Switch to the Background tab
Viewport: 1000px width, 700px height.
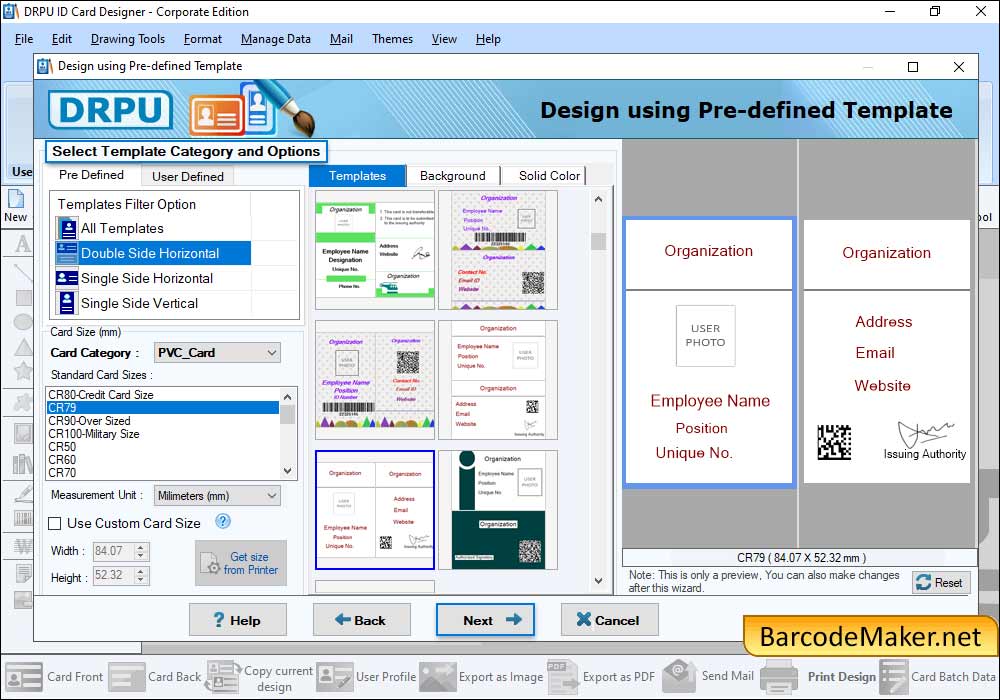(x=453, y=176)
